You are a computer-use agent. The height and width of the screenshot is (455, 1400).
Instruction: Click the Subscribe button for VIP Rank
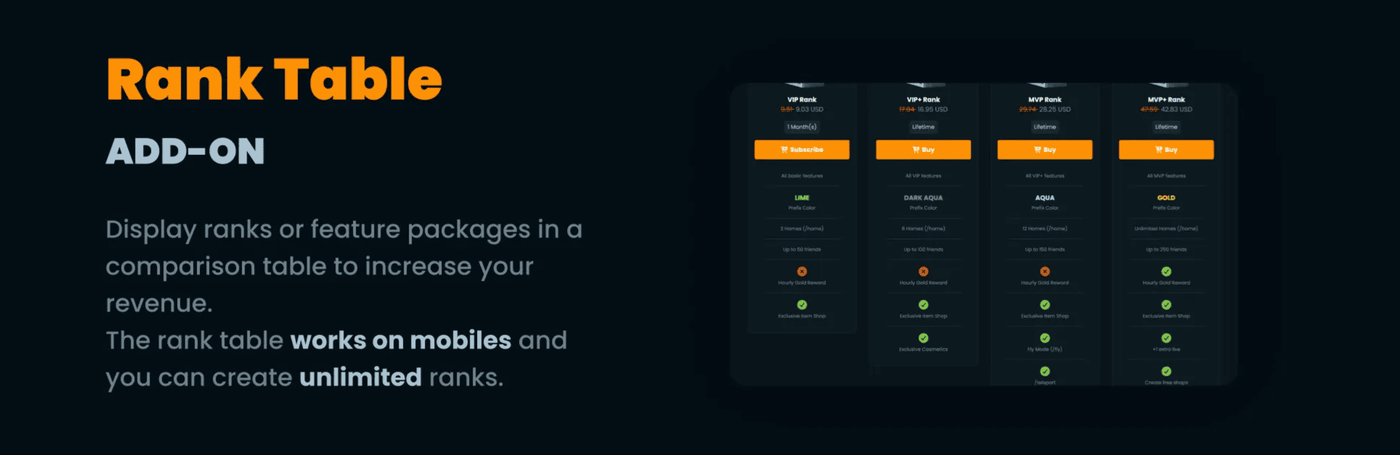pyautogui.click(x=802, y=150)
